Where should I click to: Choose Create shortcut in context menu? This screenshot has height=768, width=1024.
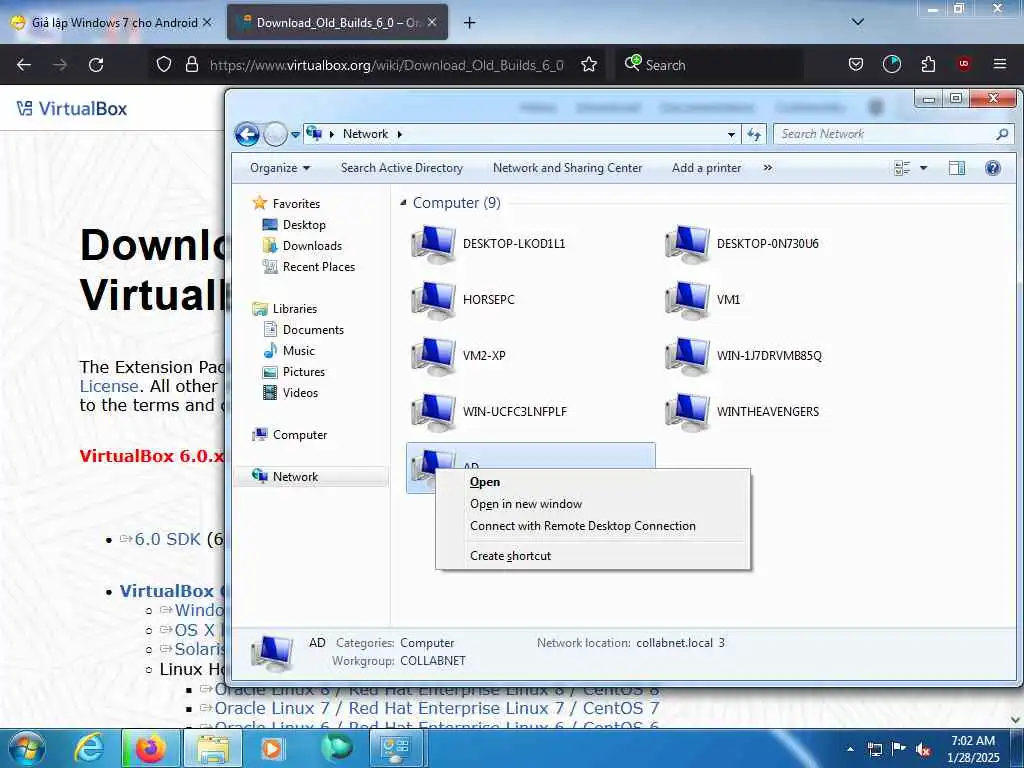tap(593, 556)
